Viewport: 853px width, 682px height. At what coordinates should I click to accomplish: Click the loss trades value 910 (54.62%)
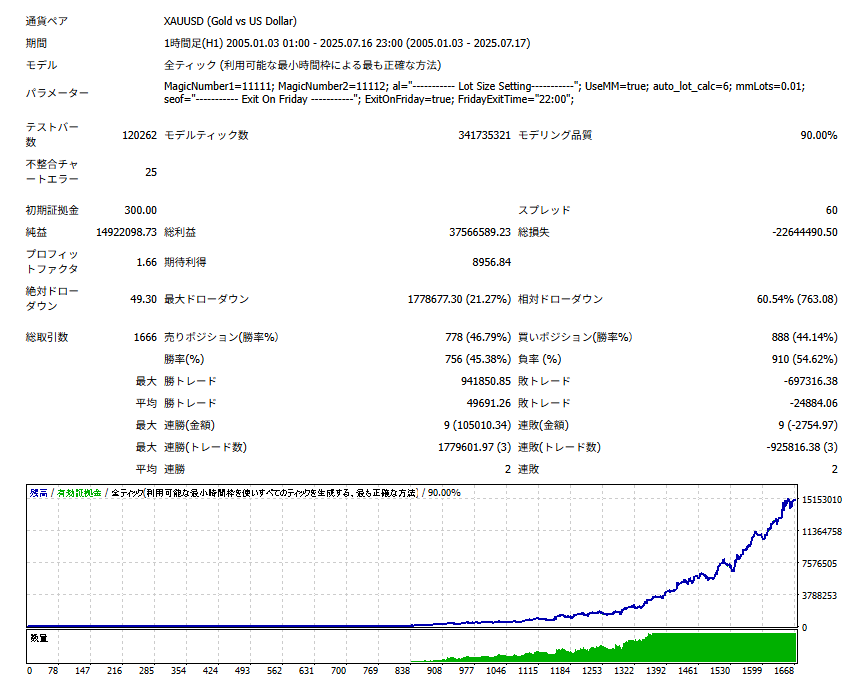804,359
